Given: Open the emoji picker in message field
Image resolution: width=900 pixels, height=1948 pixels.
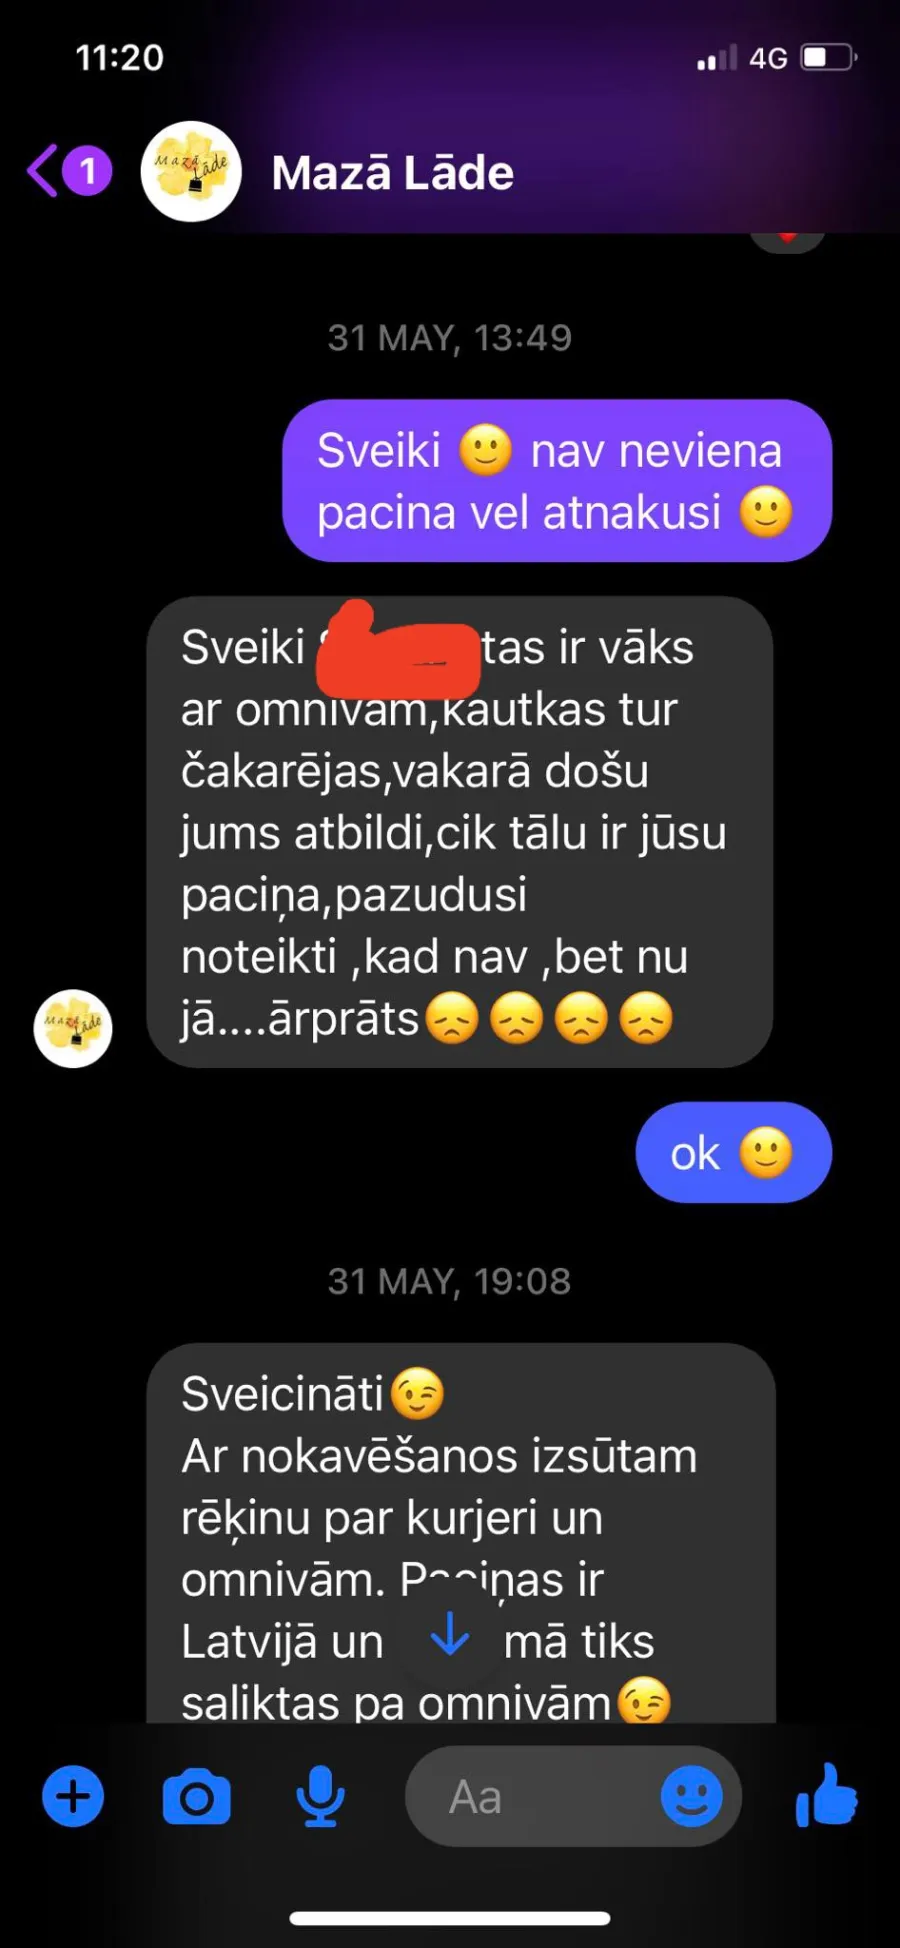Looking at the screenshot, I should coord(691,1796).
